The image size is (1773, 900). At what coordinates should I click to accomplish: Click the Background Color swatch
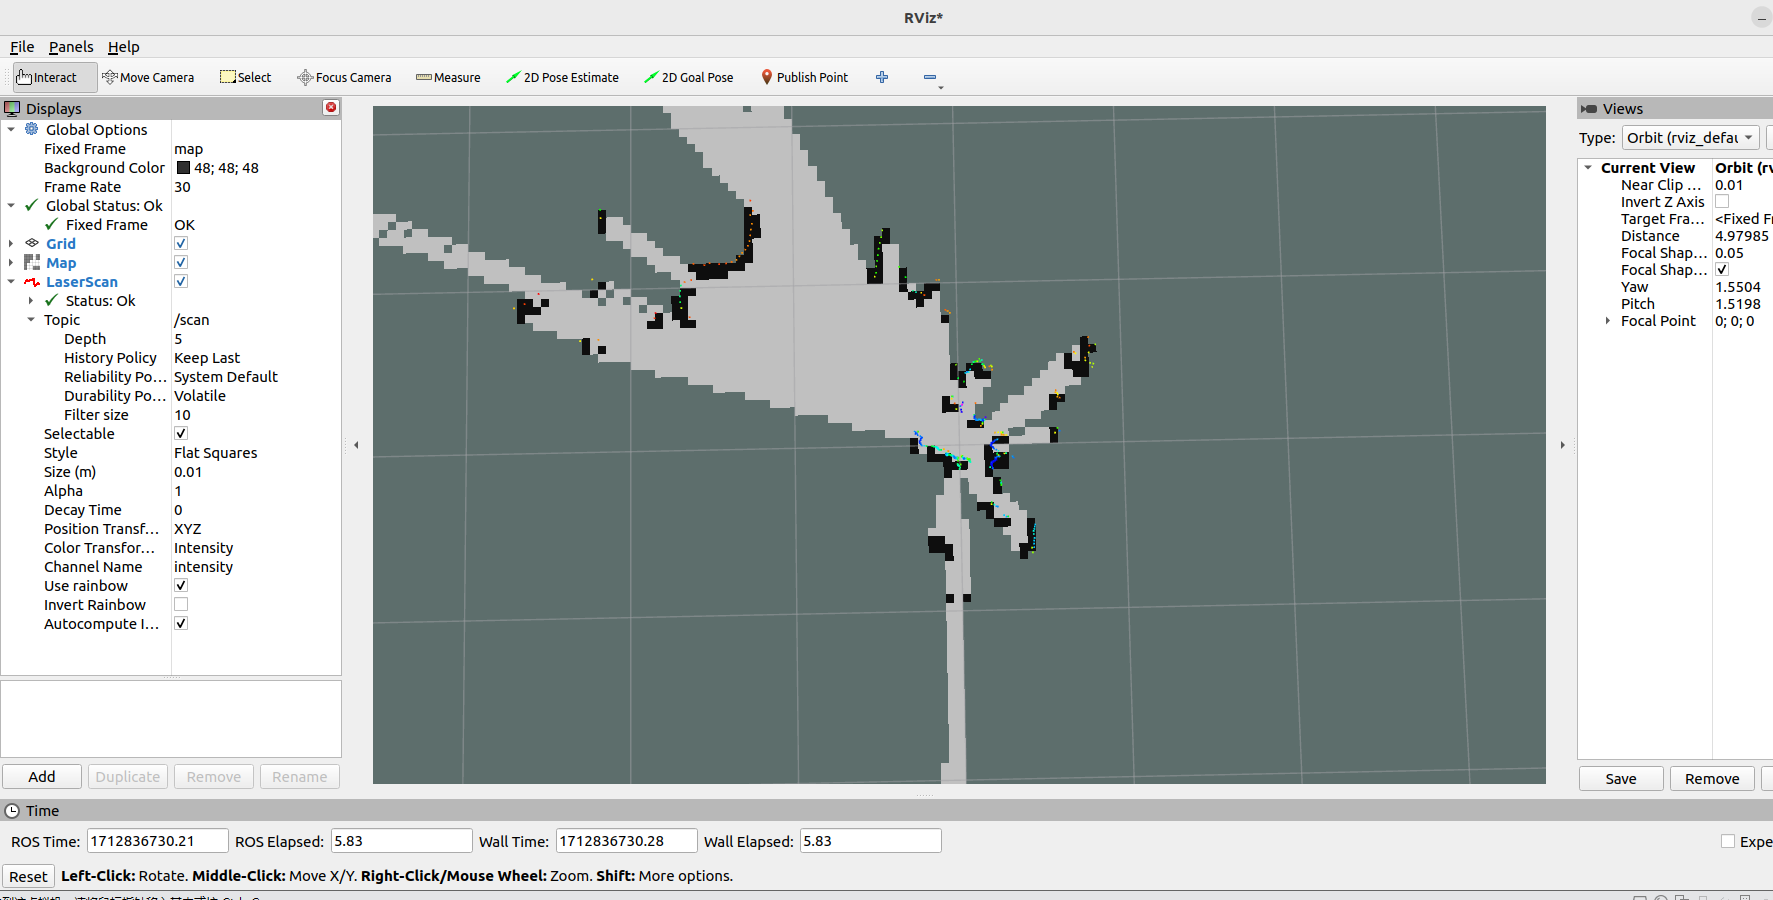tap(183, 168)
